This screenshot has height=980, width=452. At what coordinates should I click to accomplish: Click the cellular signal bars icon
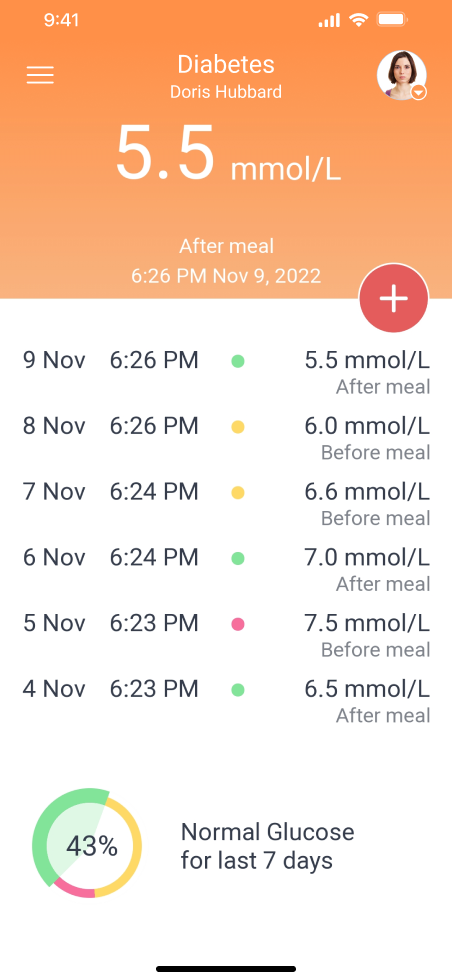click(x=329, y=21)
